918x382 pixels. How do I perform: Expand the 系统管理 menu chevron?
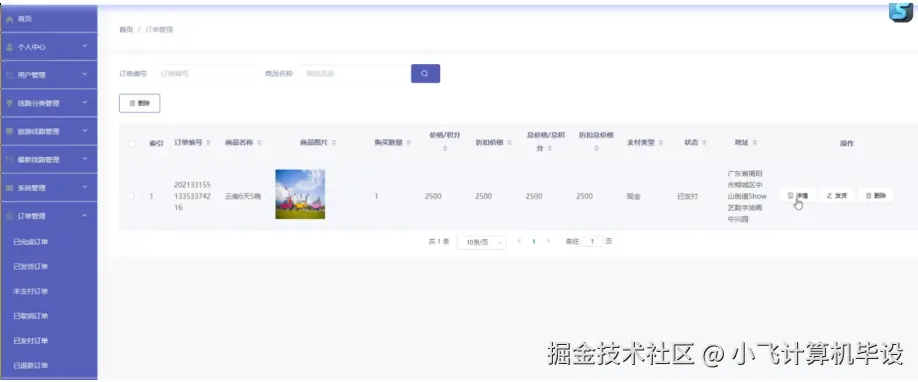point(84,187)
